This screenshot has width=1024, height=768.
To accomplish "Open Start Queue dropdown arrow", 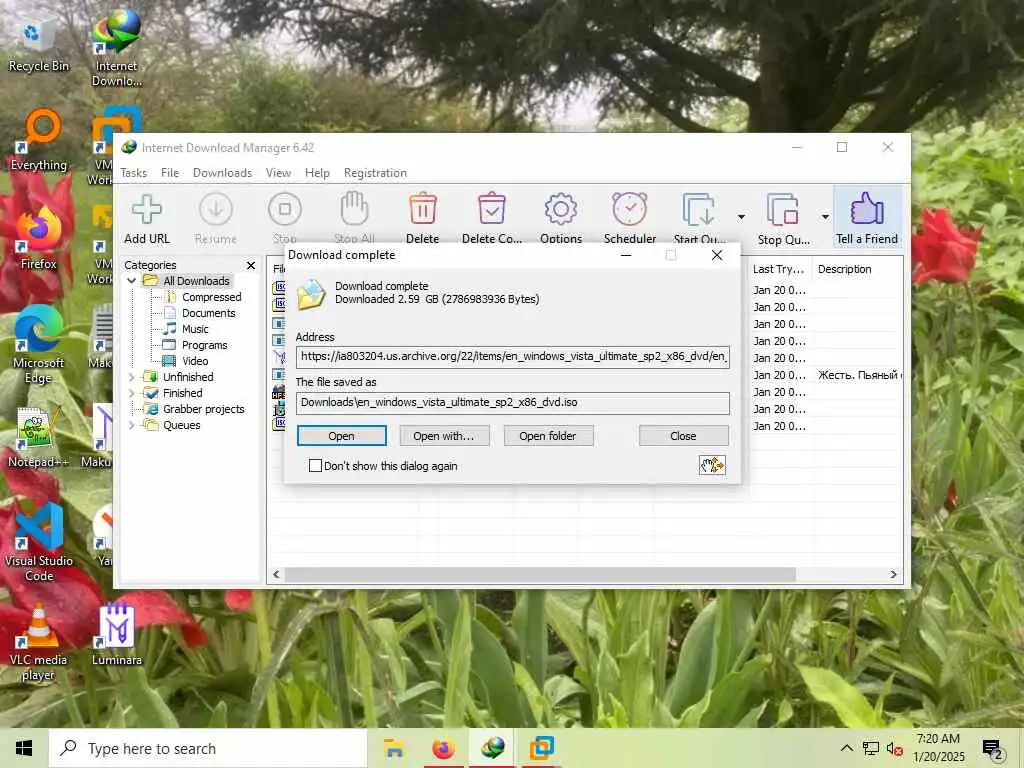I will [741, 217].
